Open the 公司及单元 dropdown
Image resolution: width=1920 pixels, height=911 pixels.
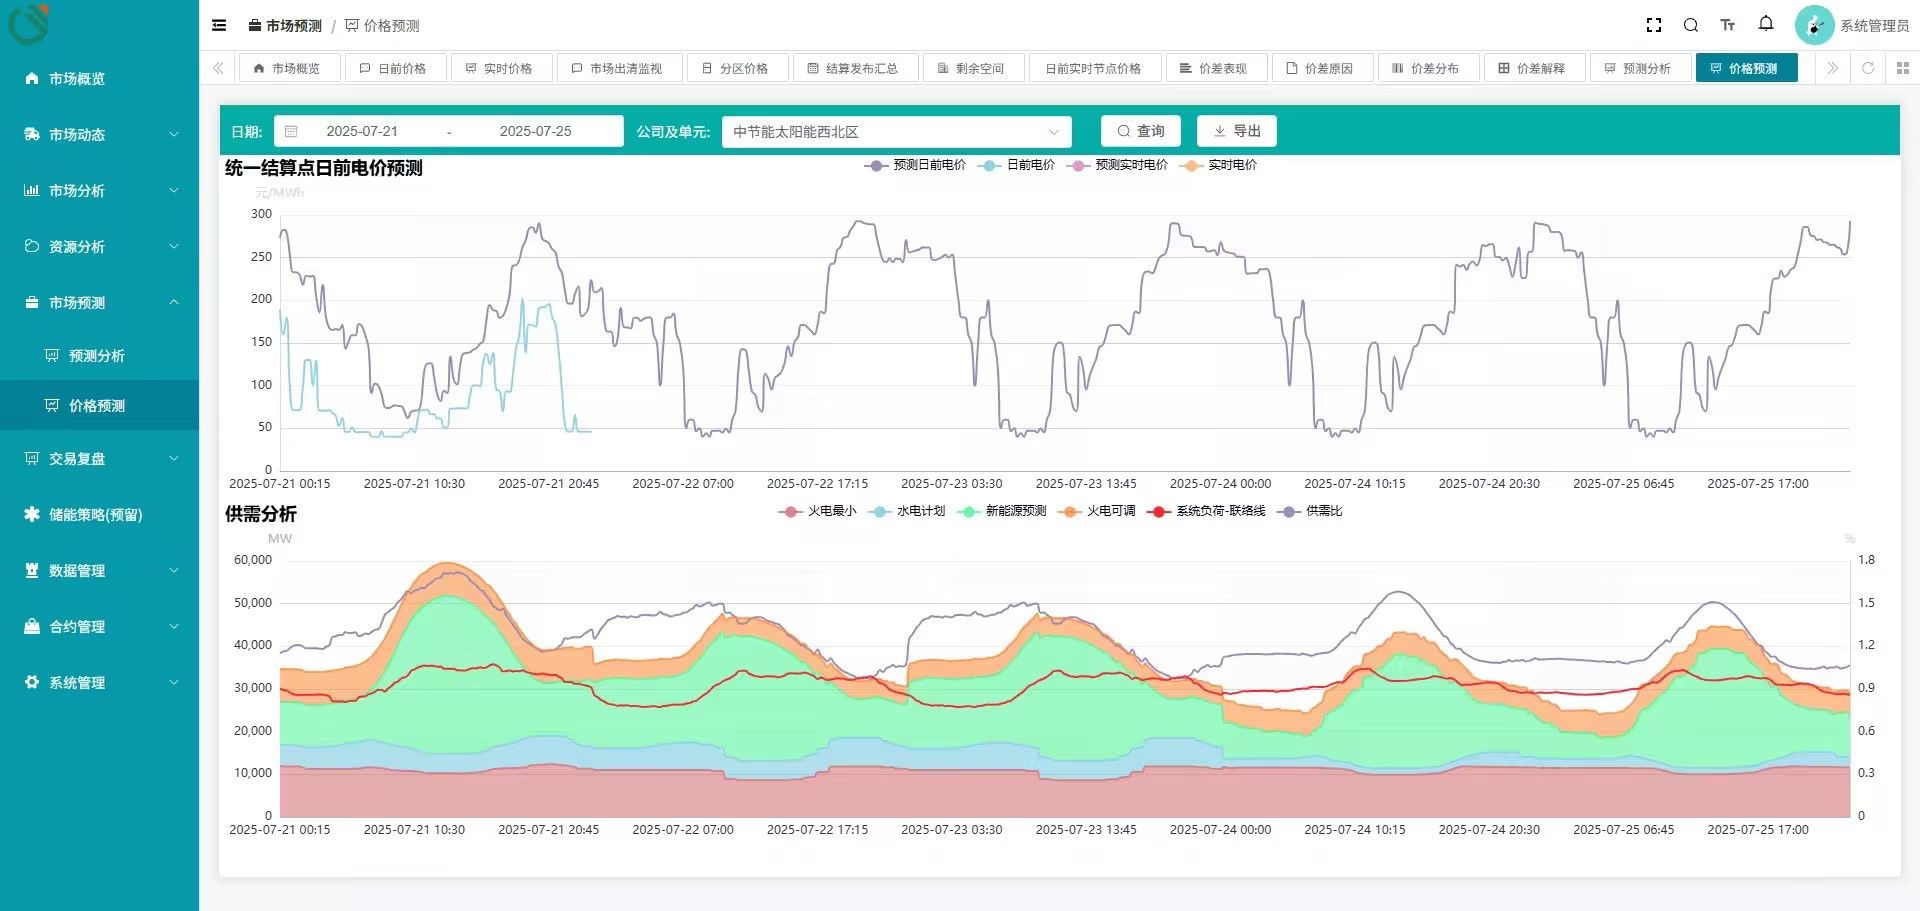point(895,132)
